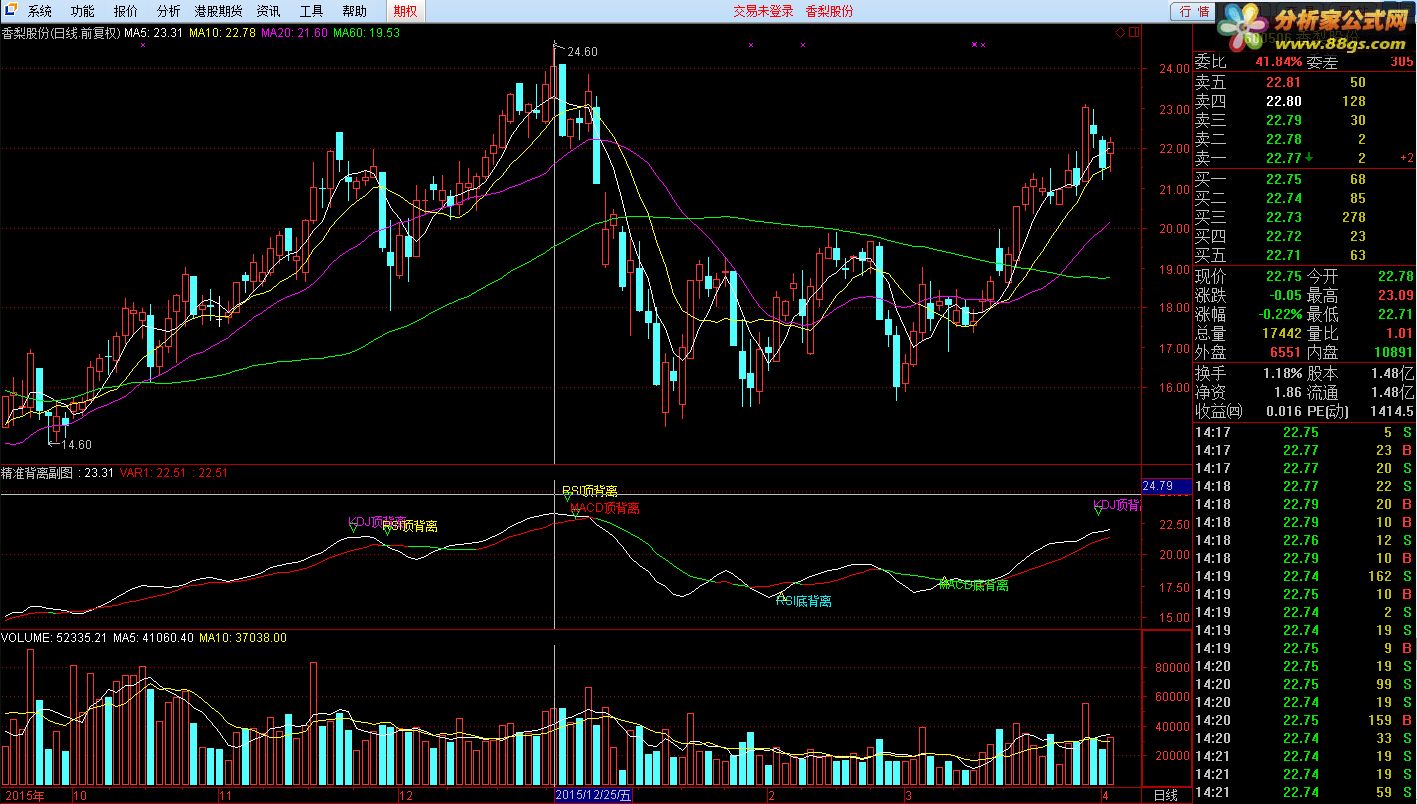The image size is (1417, 804).
Task: Click the 换手 1.18% value
Action: (x=1282, y=372)
